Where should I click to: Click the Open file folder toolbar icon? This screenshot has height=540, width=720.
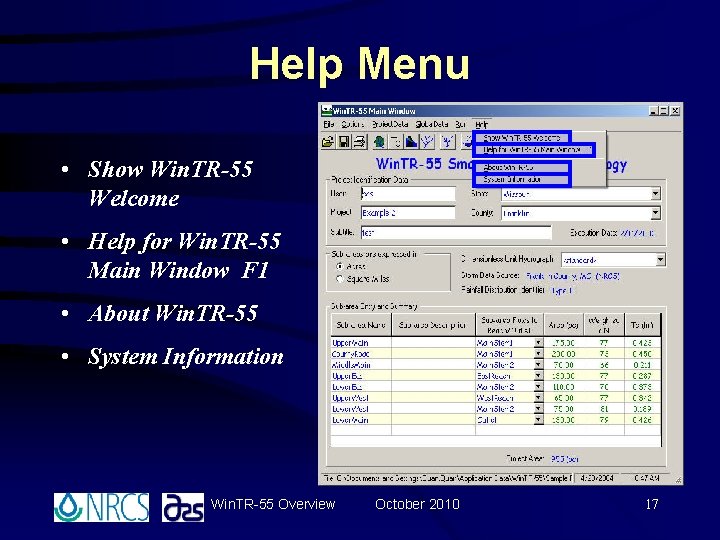328,141
